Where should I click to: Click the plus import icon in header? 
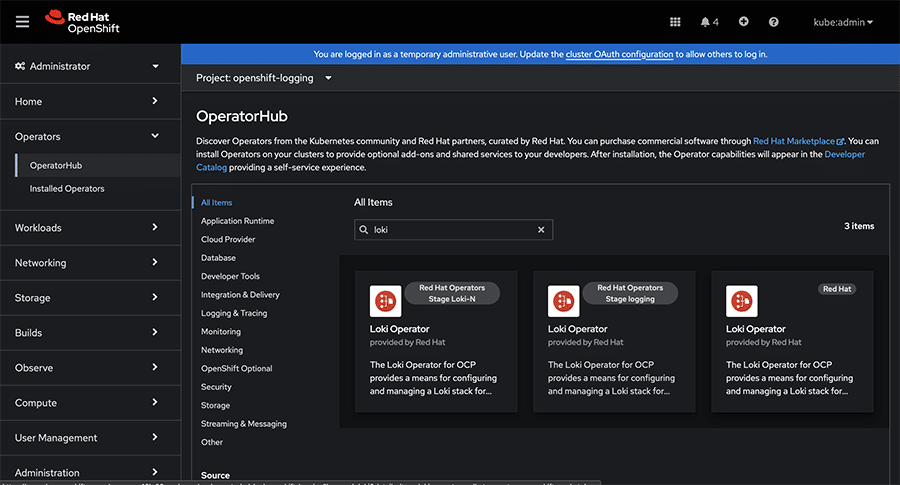(743, 22)
